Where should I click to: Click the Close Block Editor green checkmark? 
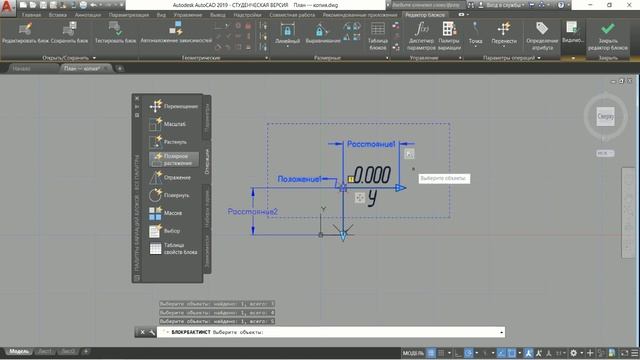pyautogui.click(x=608, y=29)
